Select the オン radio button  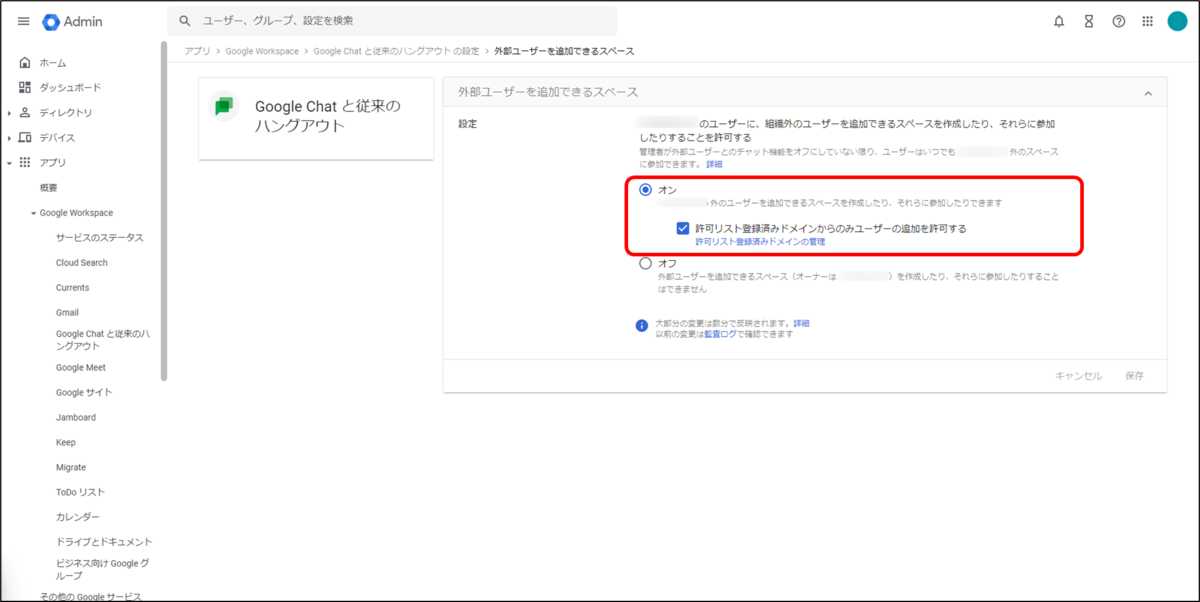pos(645,189)
